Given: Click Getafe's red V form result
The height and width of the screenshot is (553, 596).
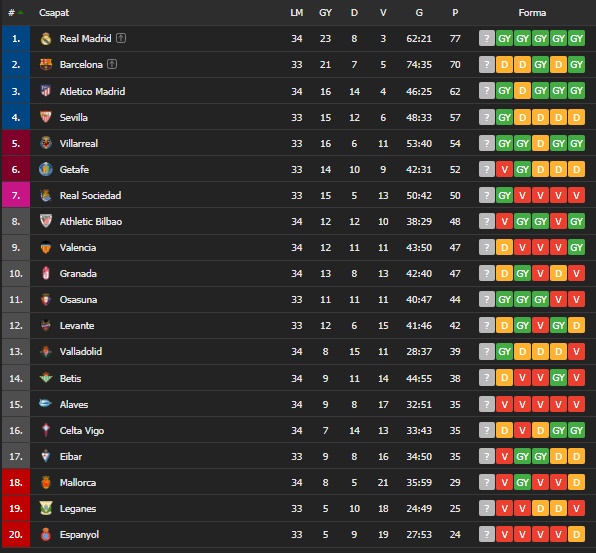Looking at the screenshot, I should pyautogui.click(x=504, y=170).
